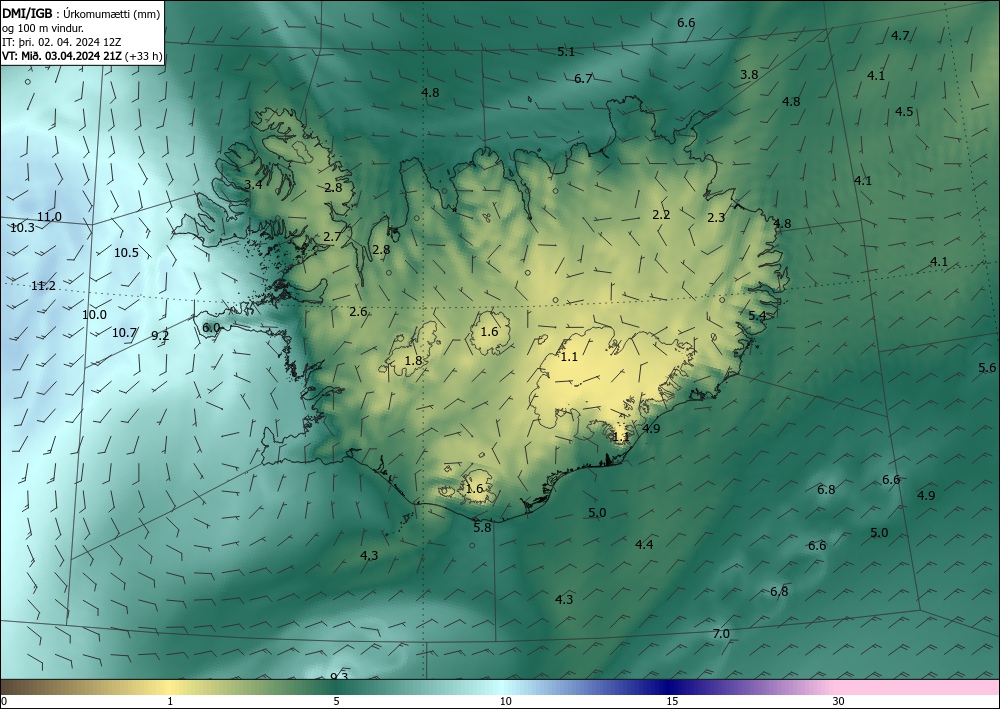Click the 10 label on the color scale
Image resolution: width=1000 pixels, height=709 pixels.
505,701
